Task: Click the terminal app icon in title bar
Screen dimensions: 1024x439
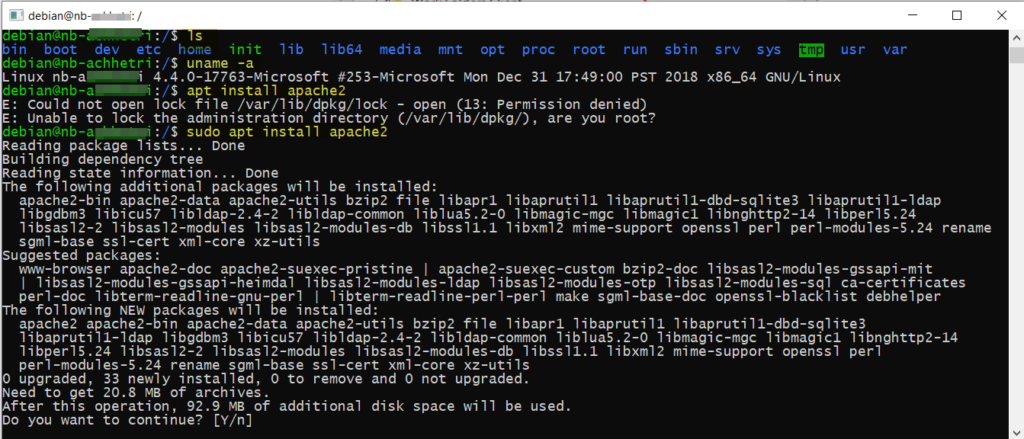Action: coord(17,15)
